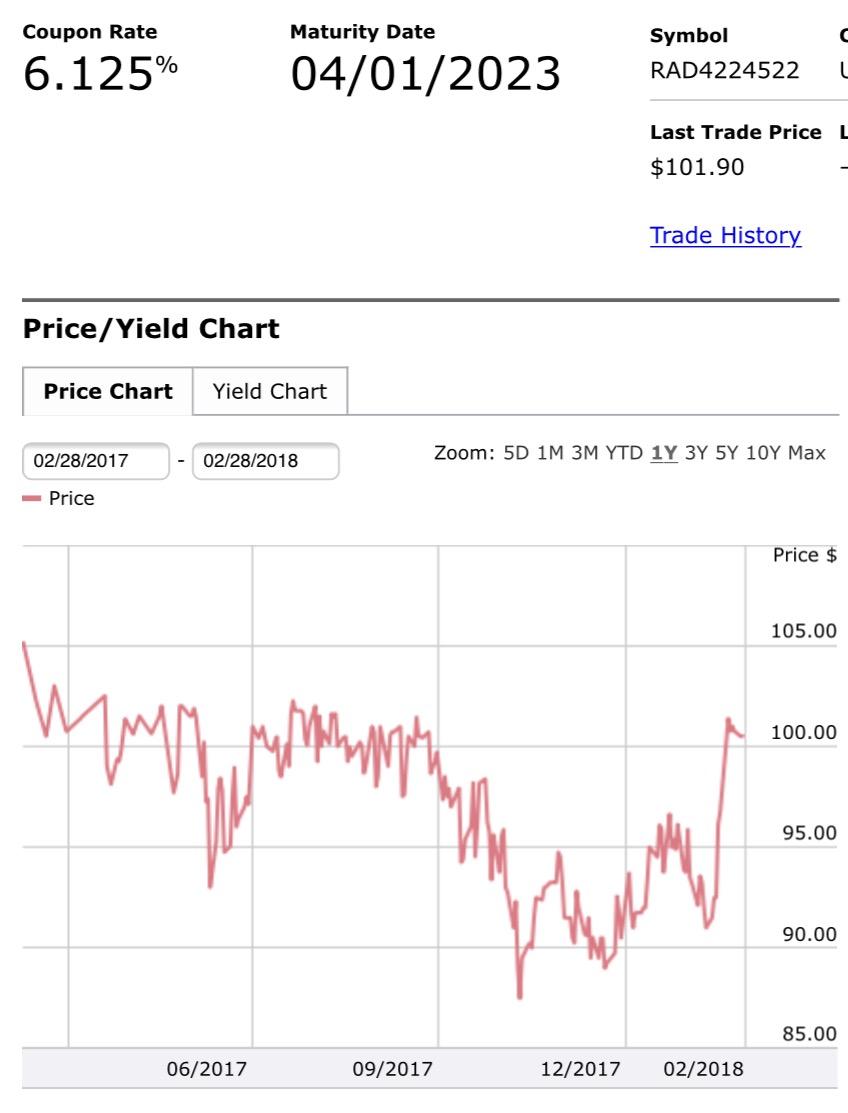Set chart zoom to 5D
This screenshot has width=848, height=1113.
tap(516, 453)
